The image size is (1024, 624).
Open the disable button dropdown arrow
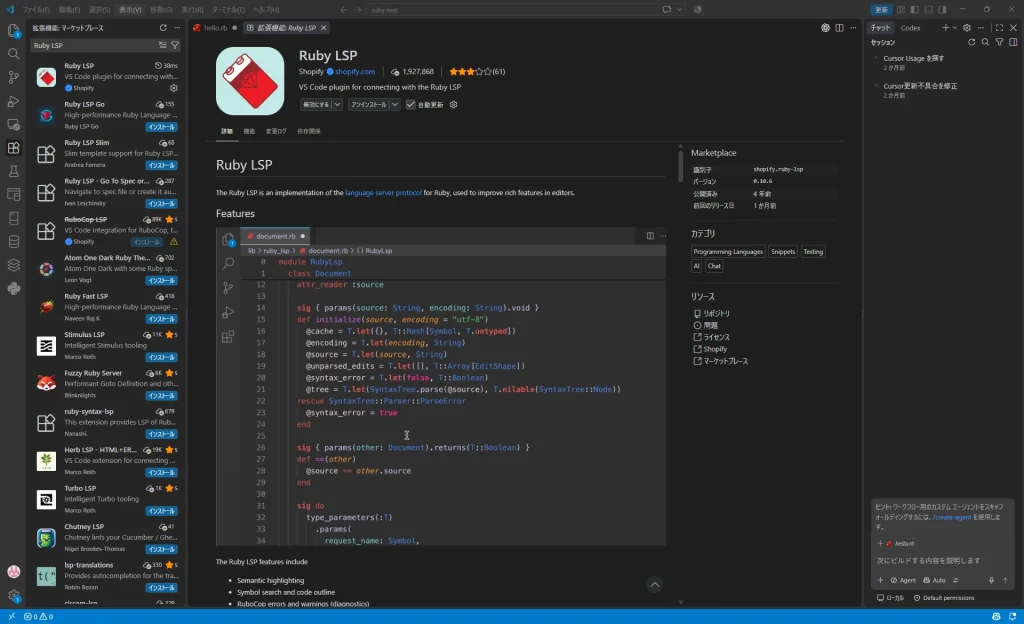point(337,104)
